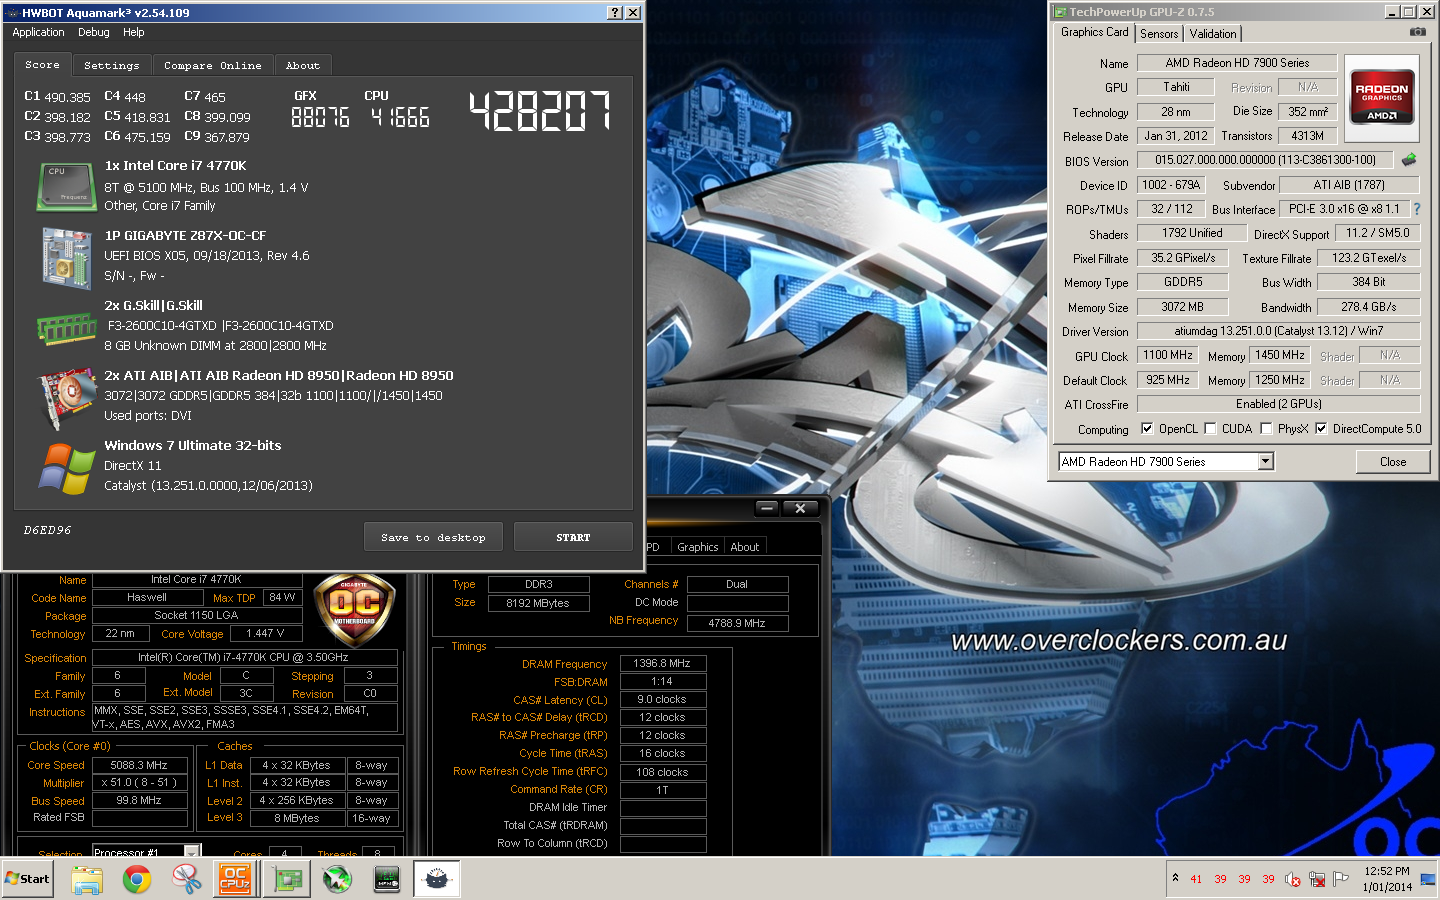This screenshot has width=1440, height=900.
Task: Open the AMD Radeon HD 7900 Series dropdown
Action: [x=1265, y=461]
